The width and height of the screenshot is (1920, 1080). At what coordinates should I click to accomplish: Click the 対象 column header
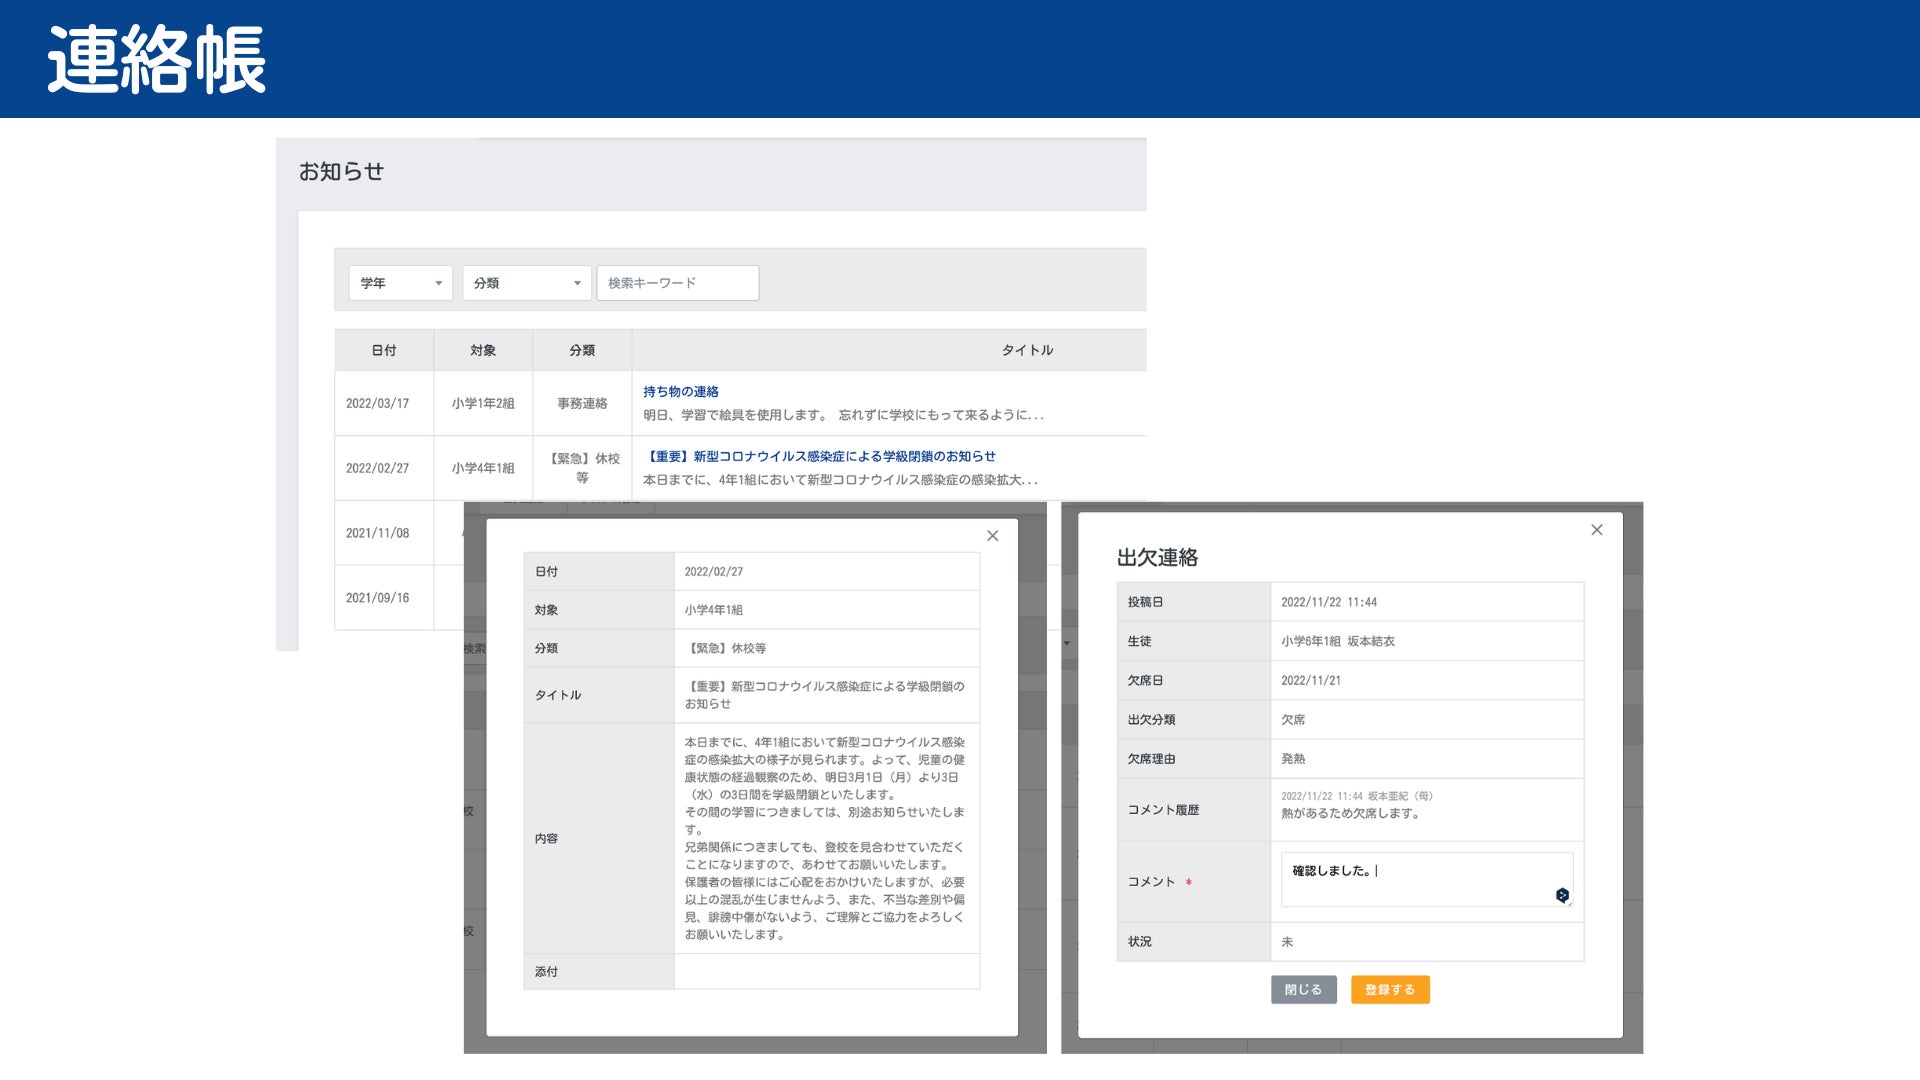tap(483, 350)
